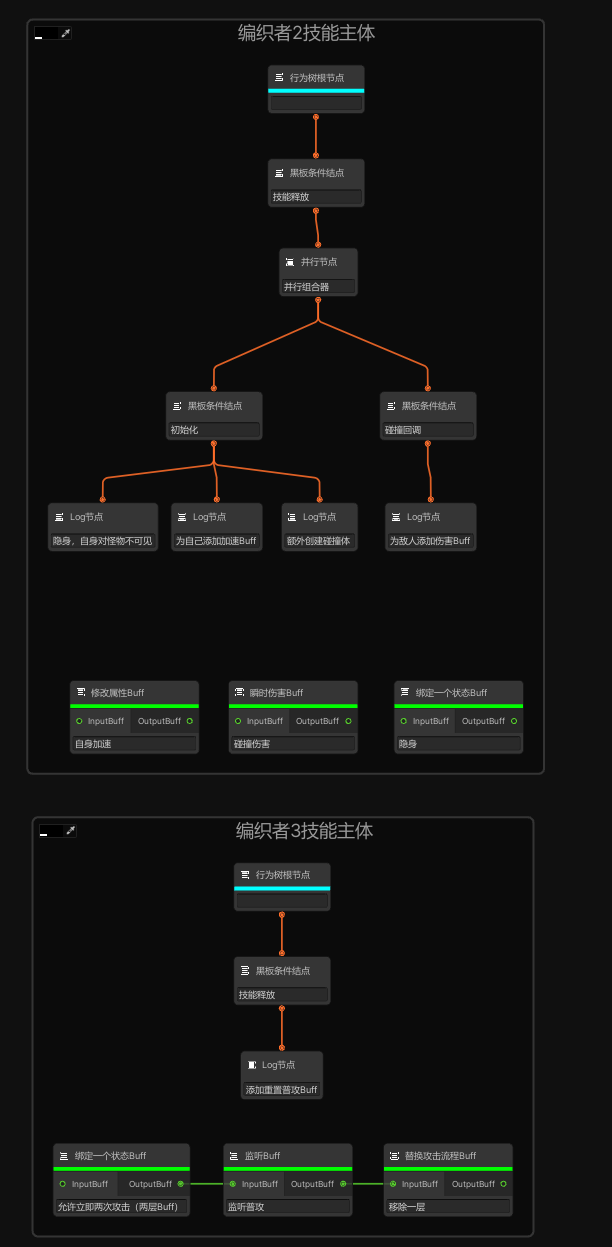Screen dimensions: 612x1247
Task: Edit the 碰撞伤害 field on 瞬时伤害Buff
Action: 294,744
